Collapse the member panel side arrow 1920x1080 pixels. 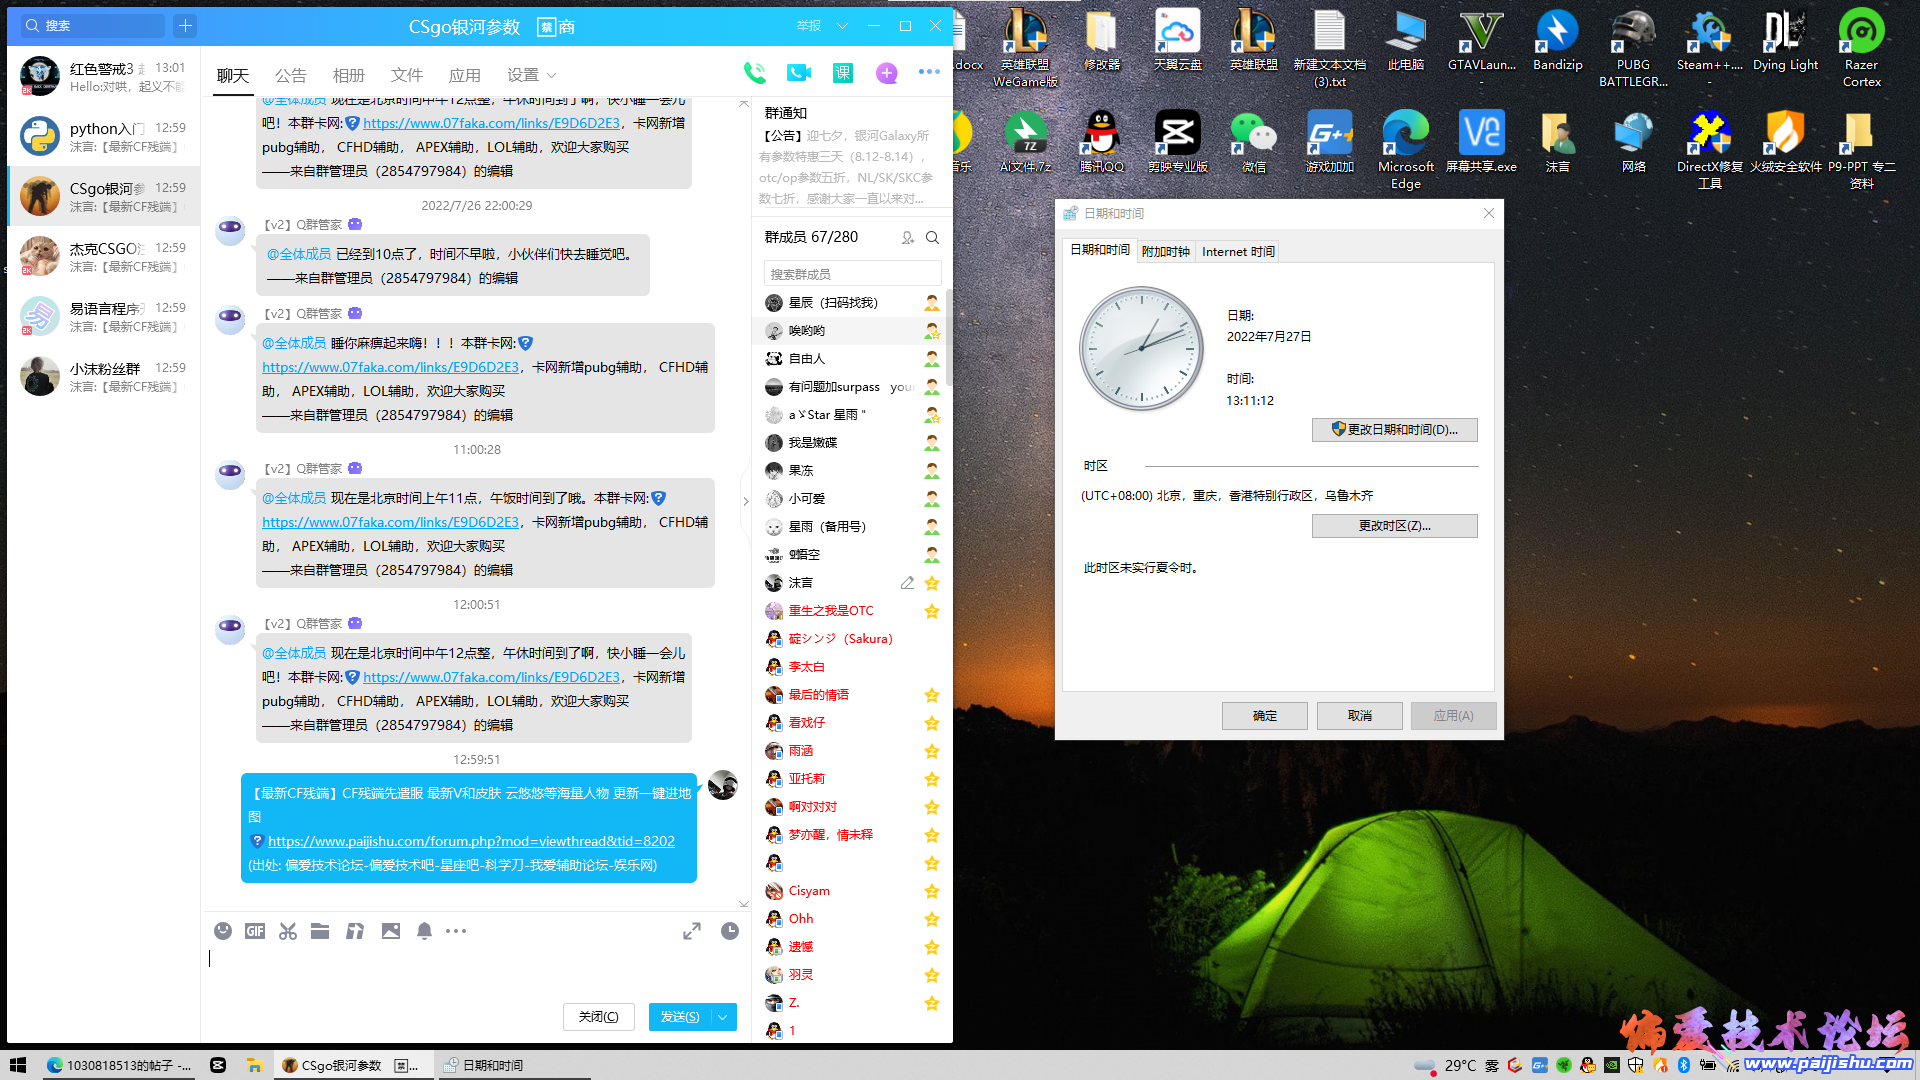(x=745, y=501)
